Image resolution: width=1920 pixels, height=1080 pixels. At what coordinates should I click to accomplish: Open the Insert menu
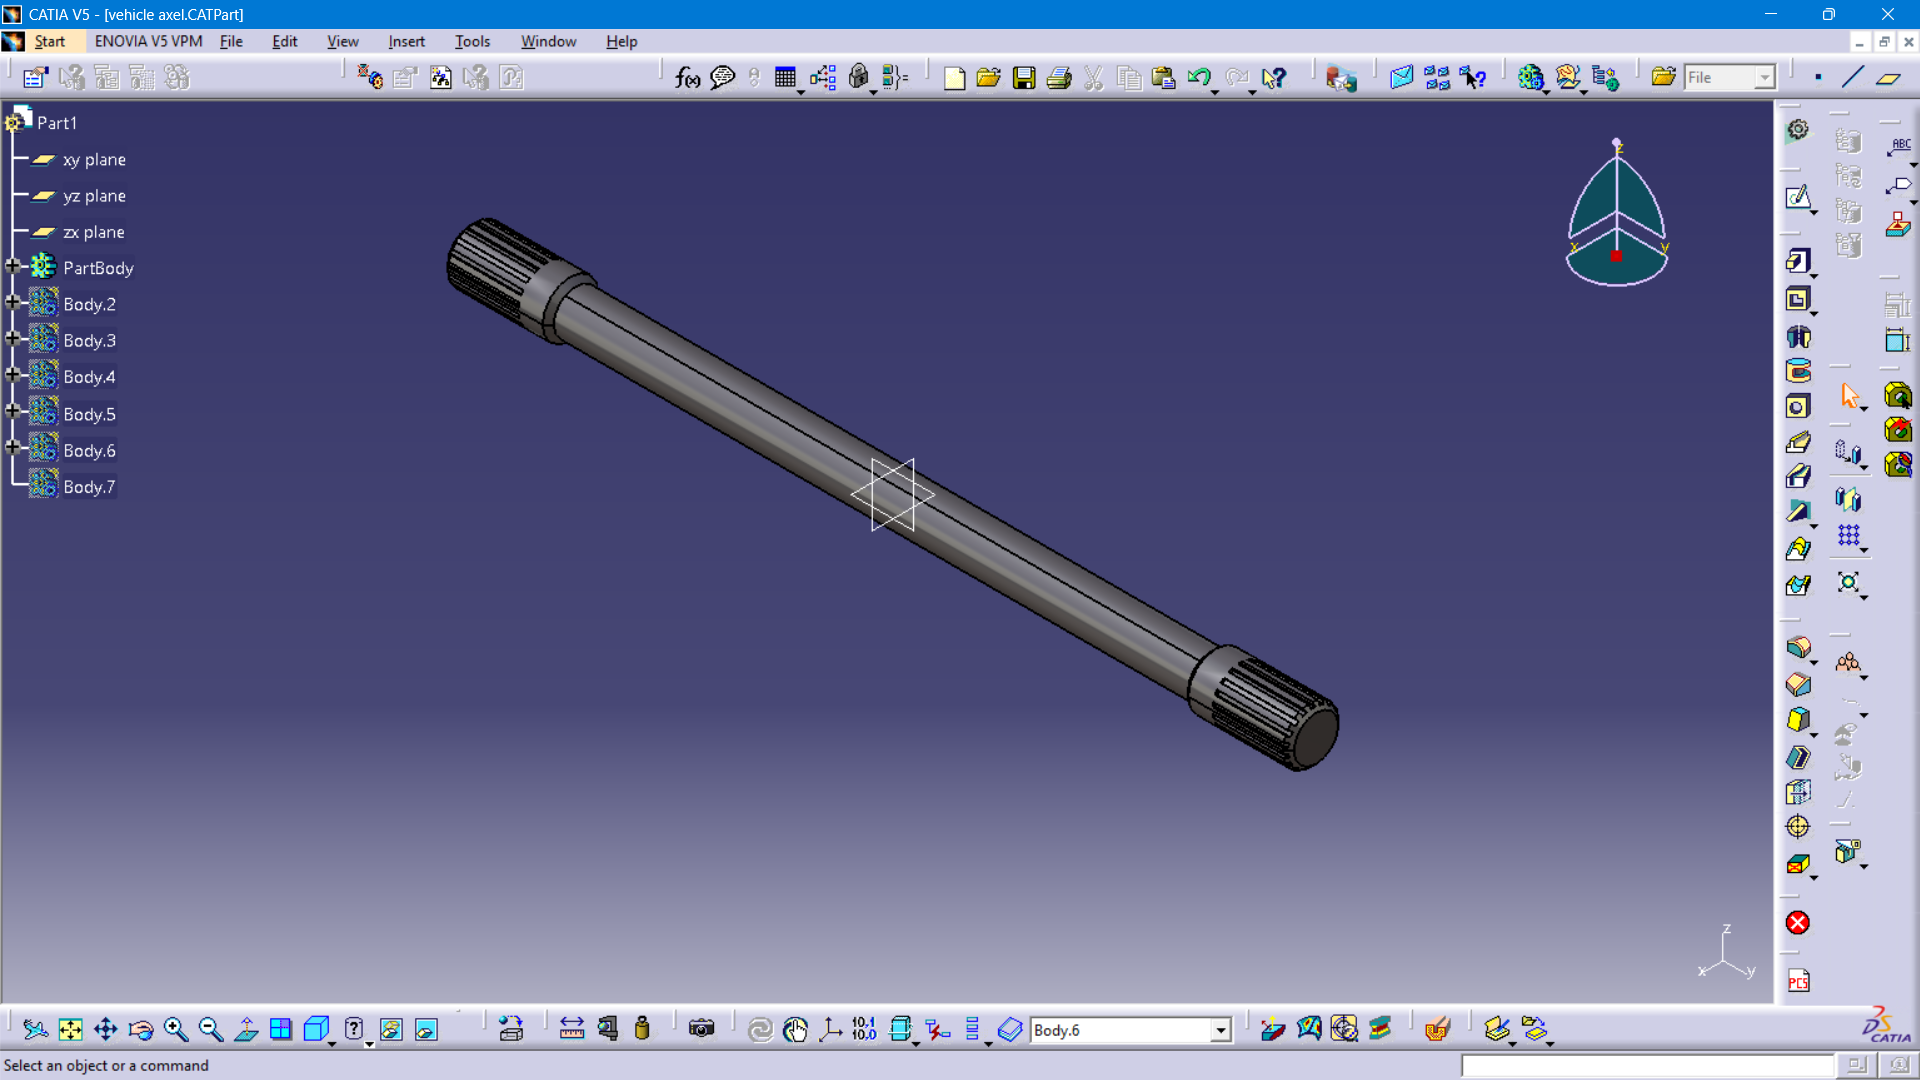click(406, 41)
